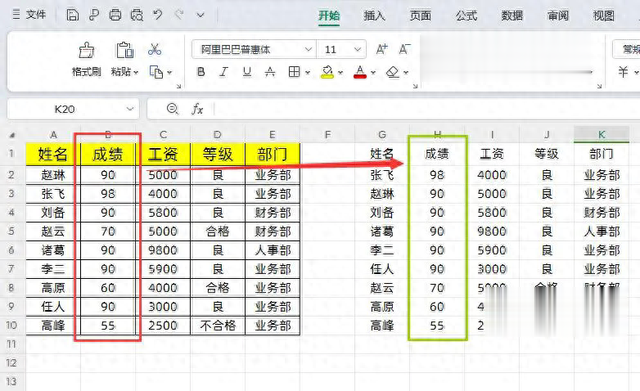Open the 文件 menu
This screenshot has height=391, width=640.
pyautogui.click(x=36, y=15)
